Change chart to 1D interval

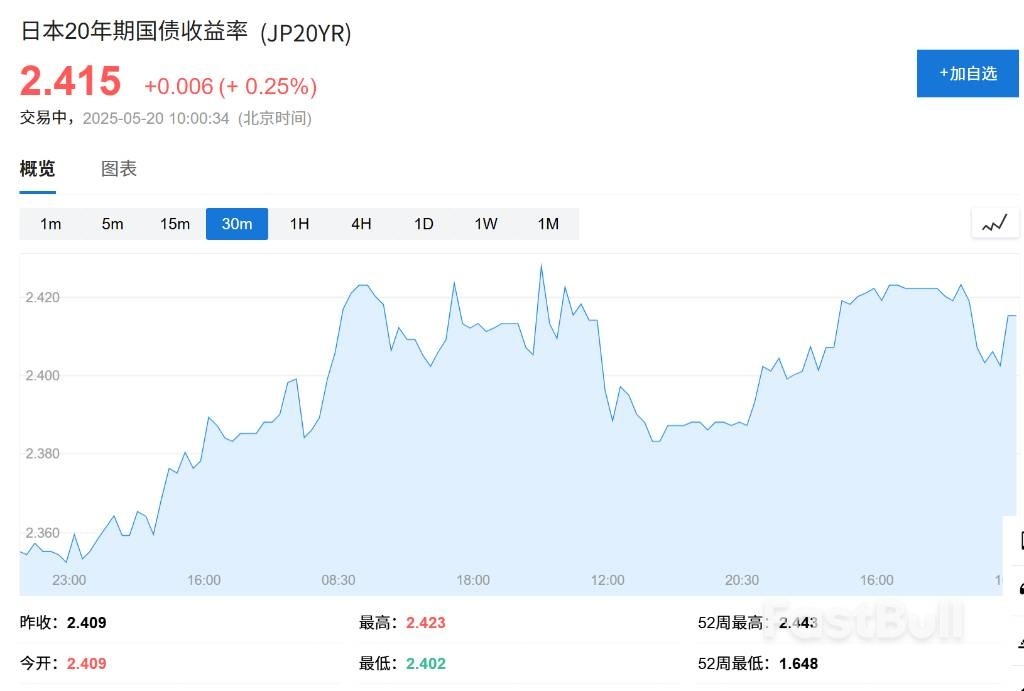click(424, 224)
